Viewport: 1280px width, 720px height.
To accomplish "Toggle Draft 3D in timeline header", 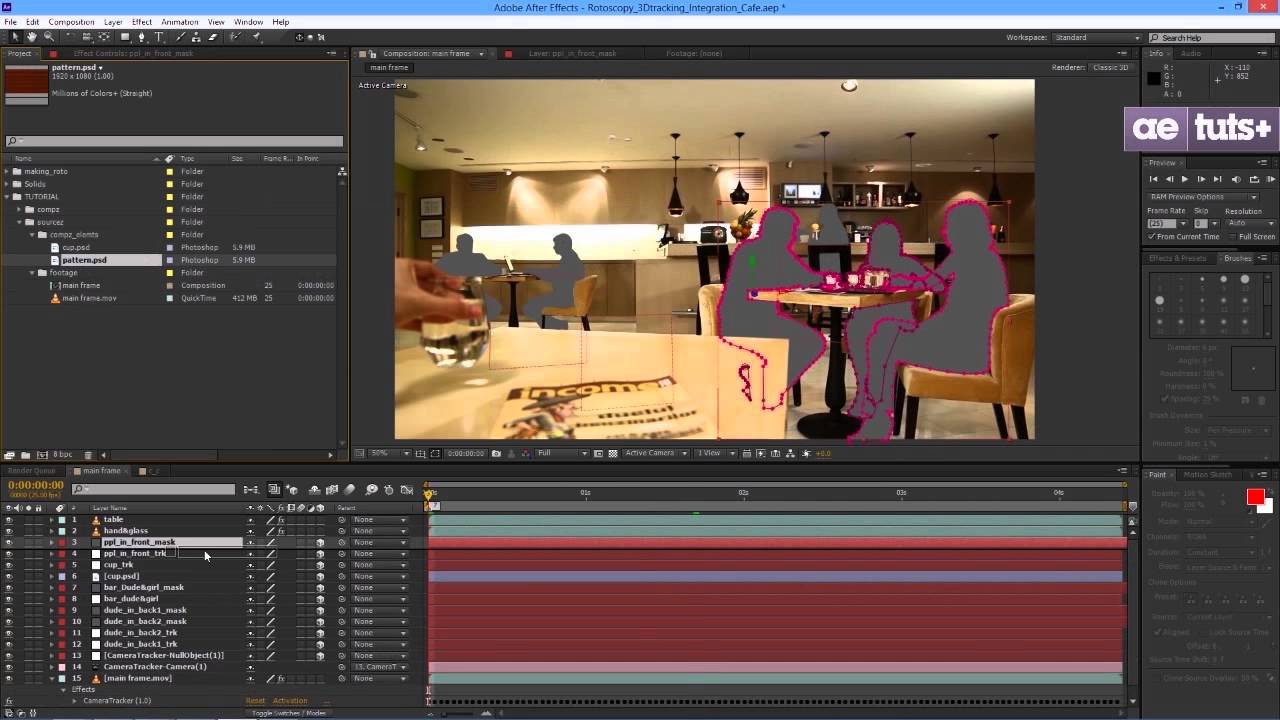I will coord(292,490).
